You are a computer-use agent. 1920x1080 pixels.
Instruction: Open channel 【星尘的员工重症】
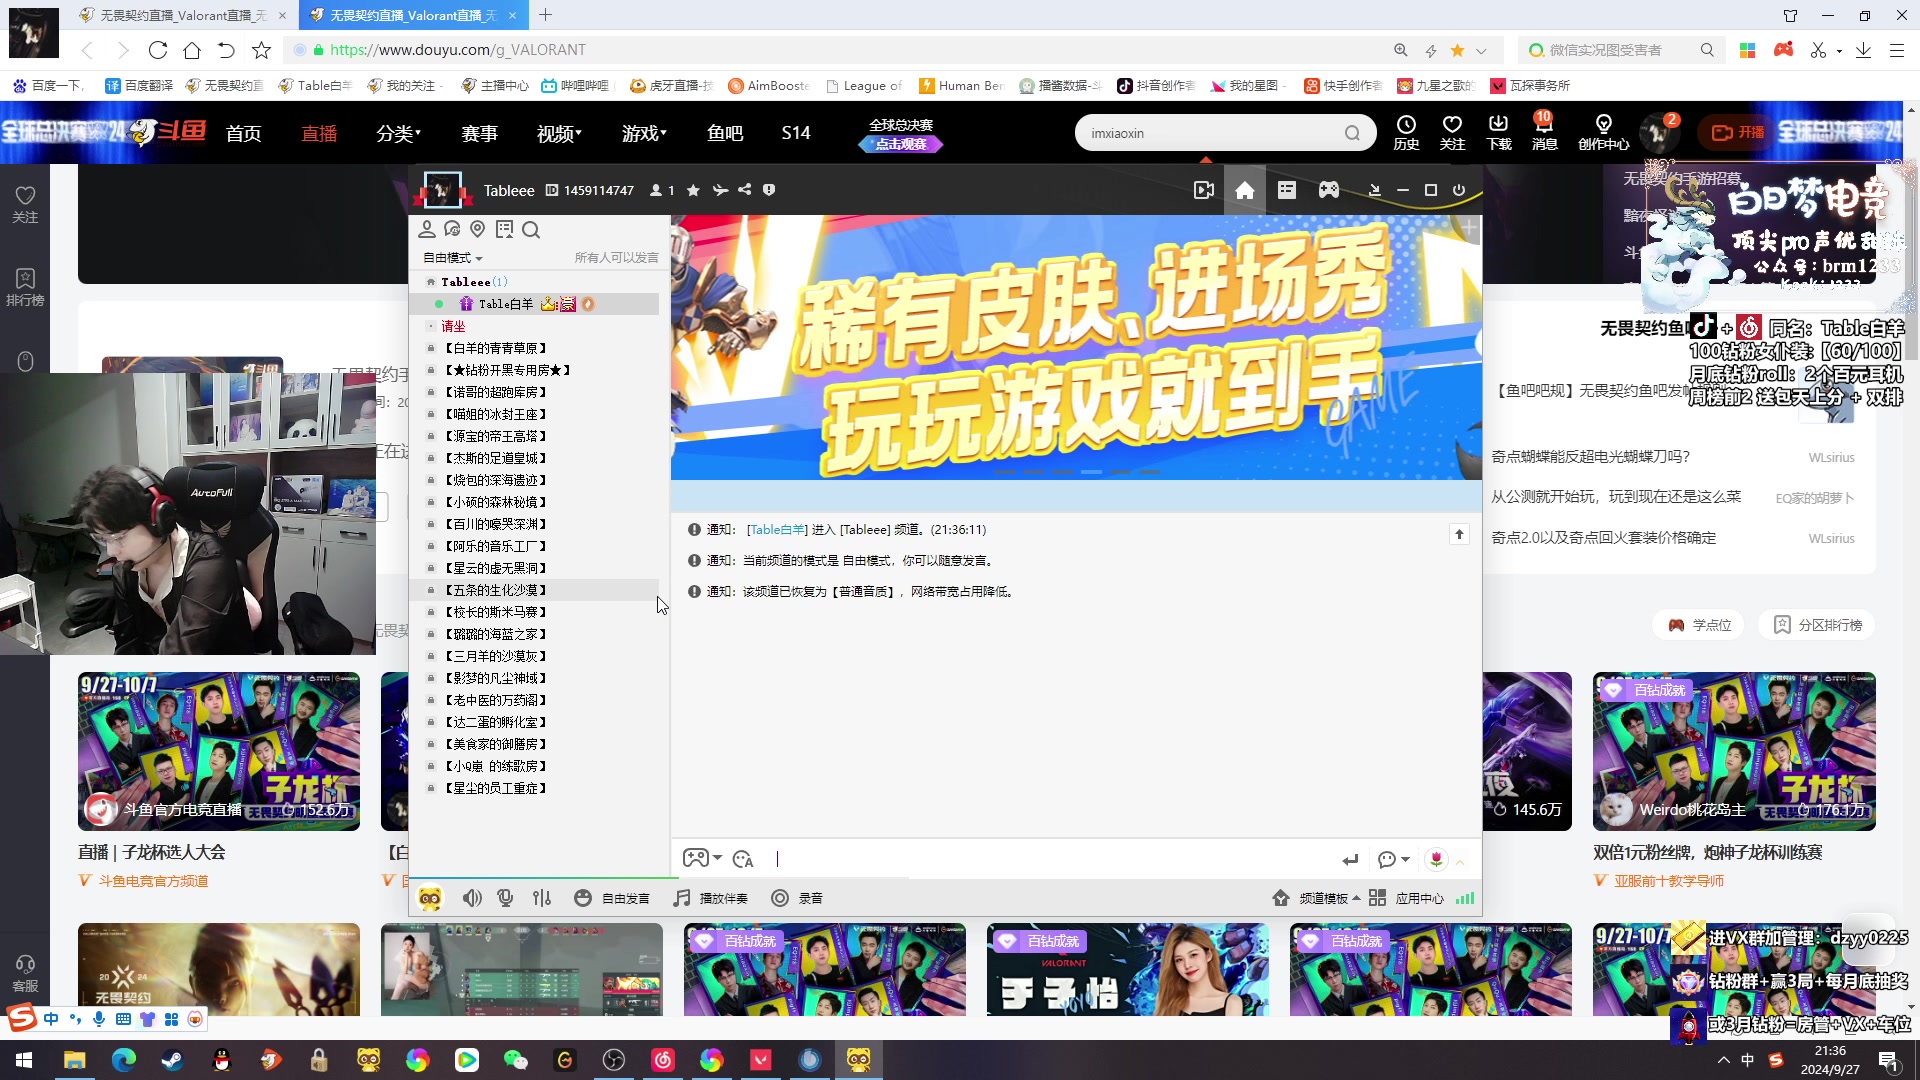point(496,788)
